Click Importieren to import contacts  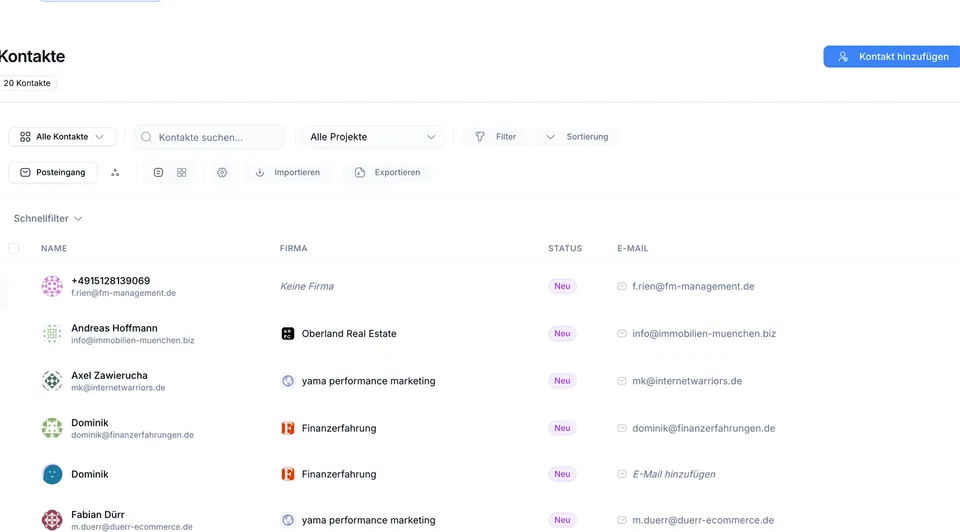(288, 172)
